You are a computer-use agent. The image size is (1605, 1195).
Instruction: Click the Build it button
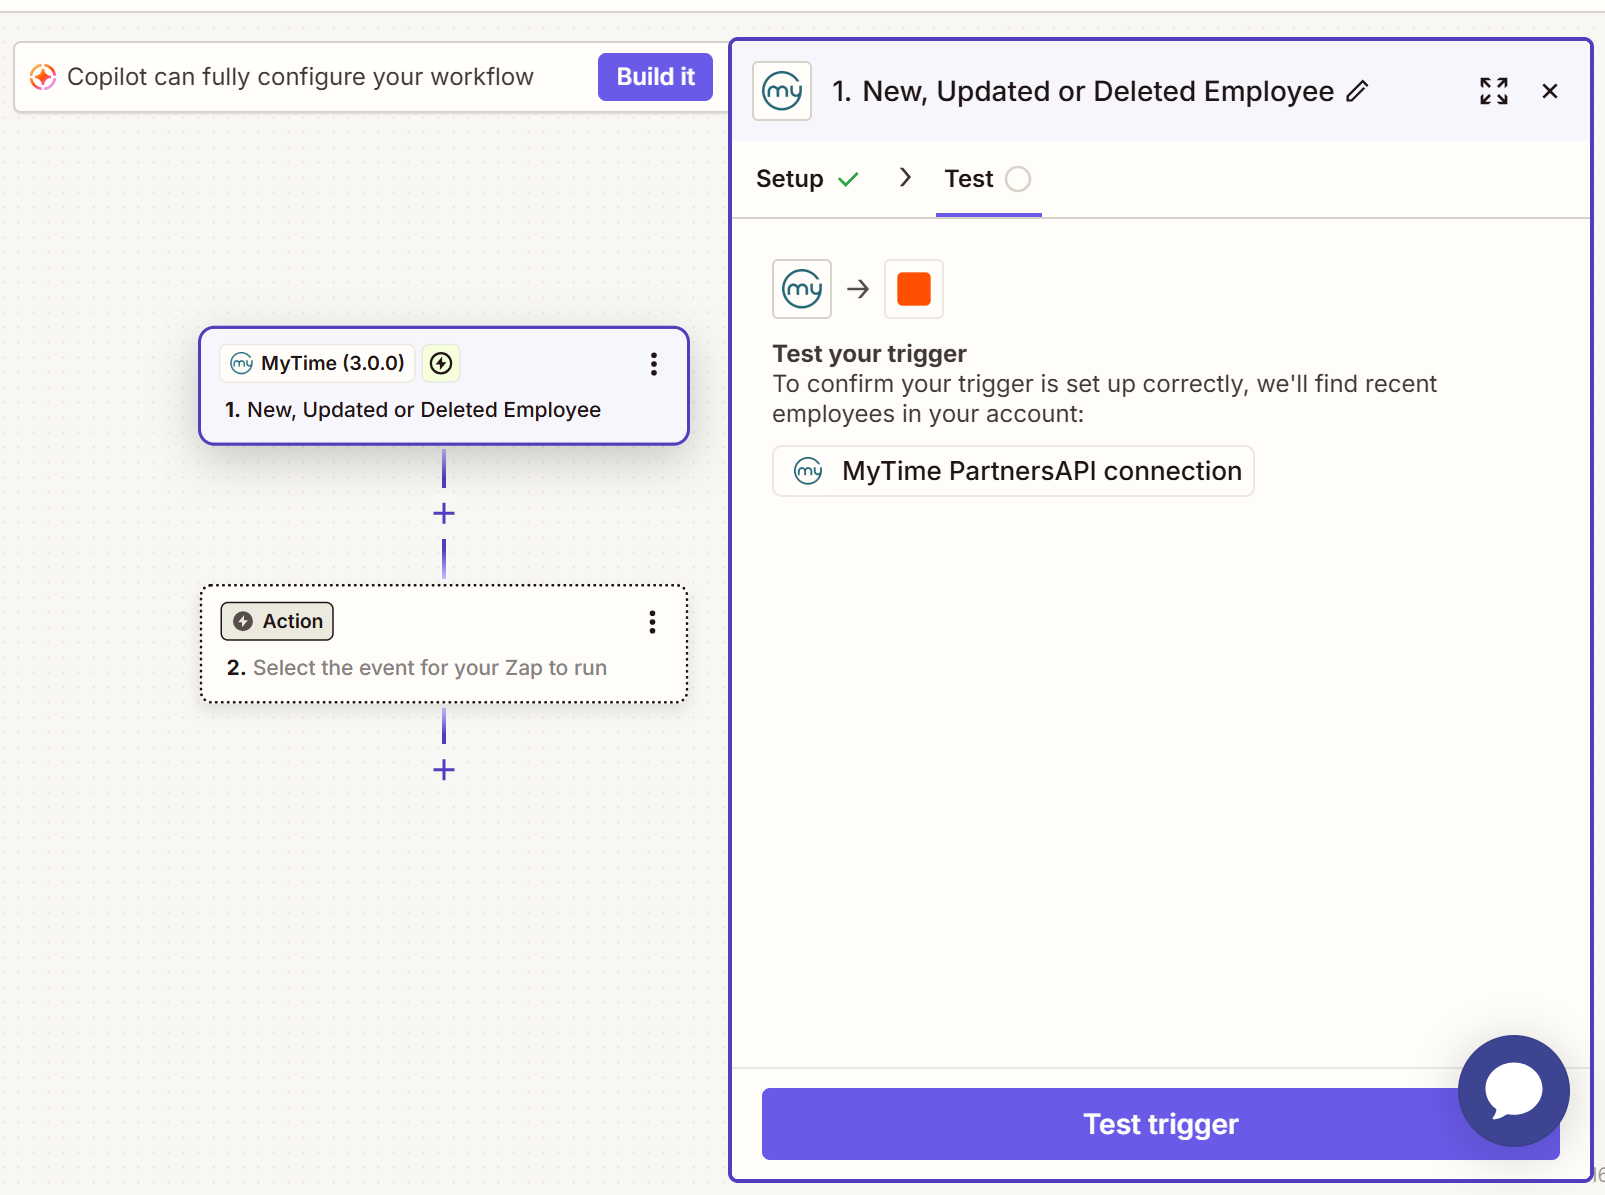click(x=655, y=77)
